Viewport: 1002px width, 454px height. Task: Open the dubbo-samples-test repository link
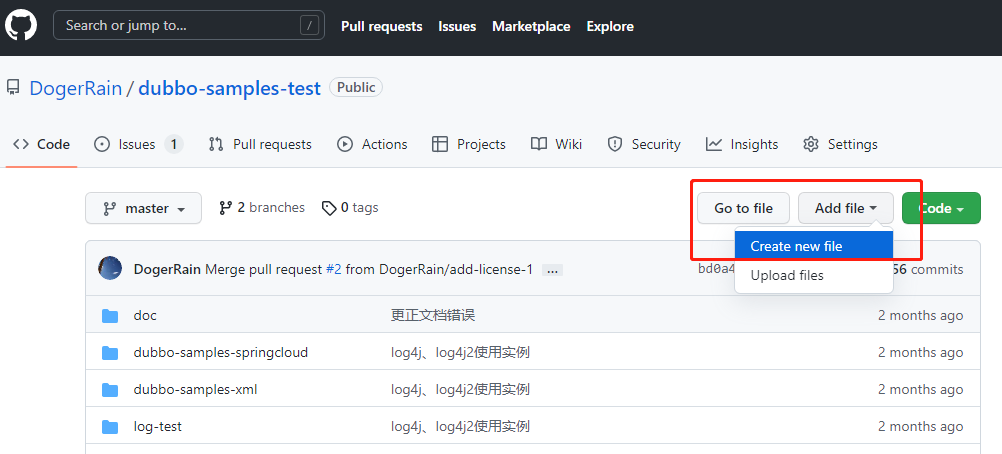coord(229,88)
